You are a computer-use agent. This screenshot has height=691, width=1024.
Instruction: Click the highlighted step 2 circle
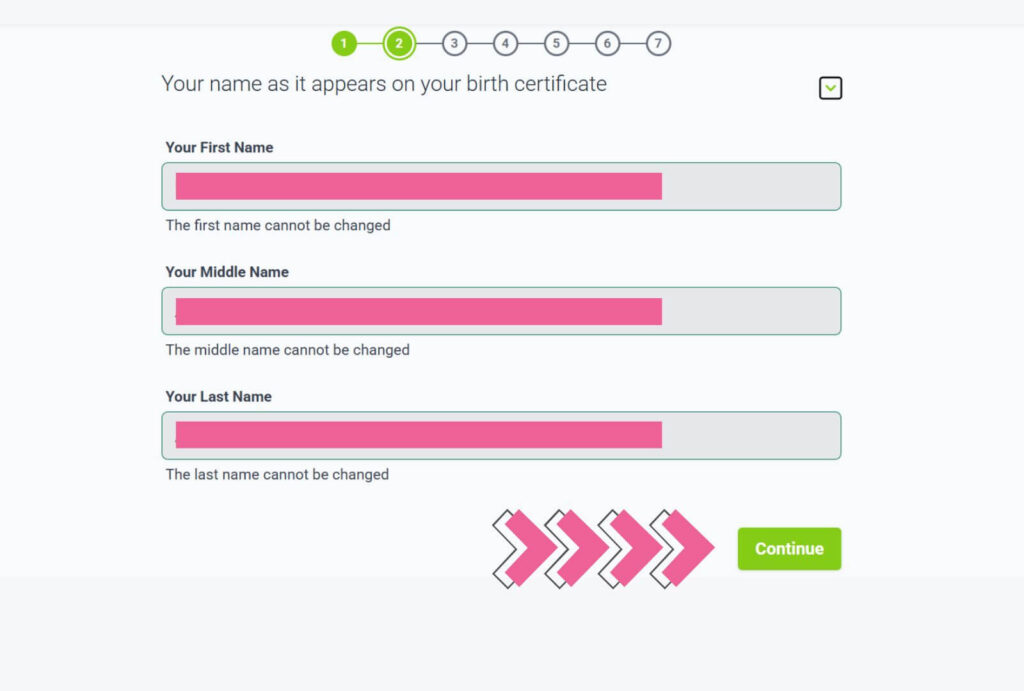[399, 43]
